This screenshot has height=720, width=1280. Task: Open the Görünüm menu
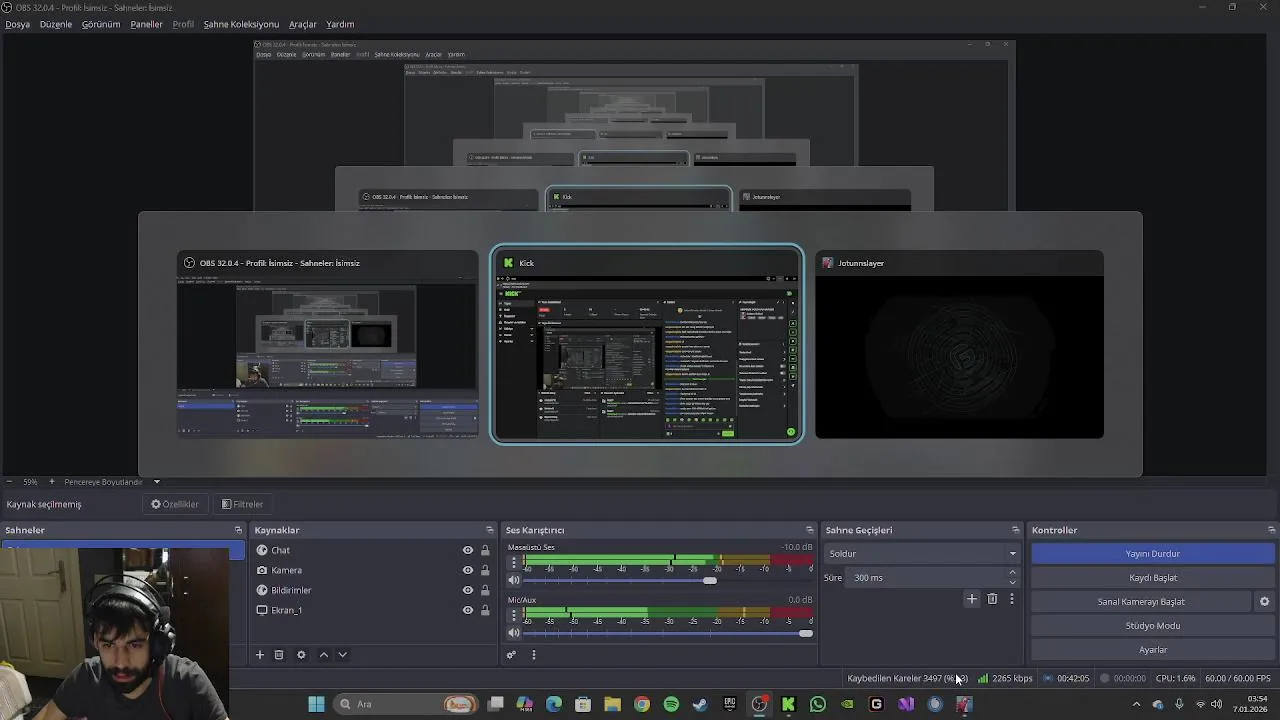101,24
